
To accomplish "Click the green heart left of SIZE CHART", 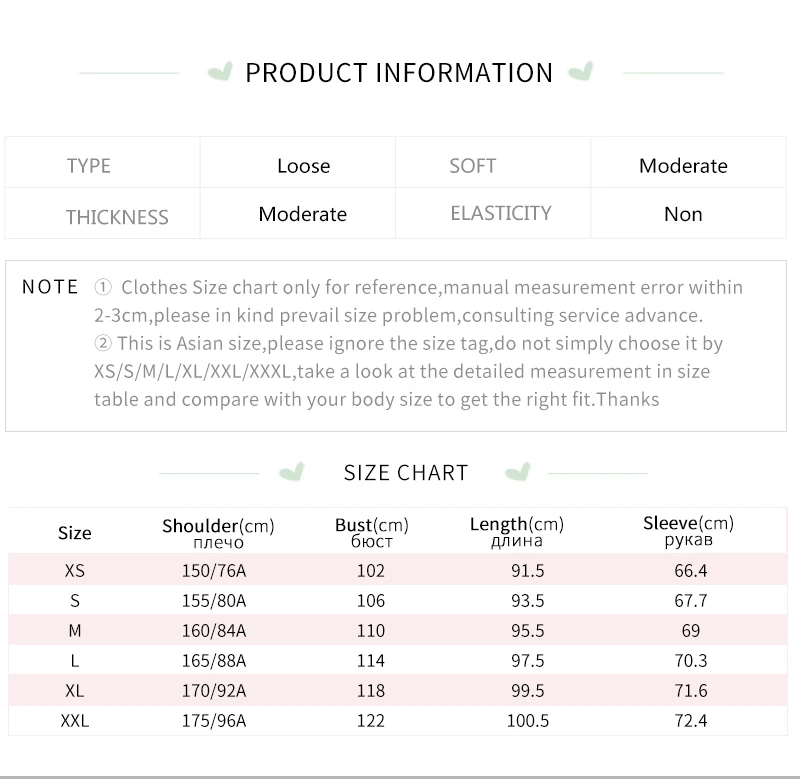I will point(292,472).
